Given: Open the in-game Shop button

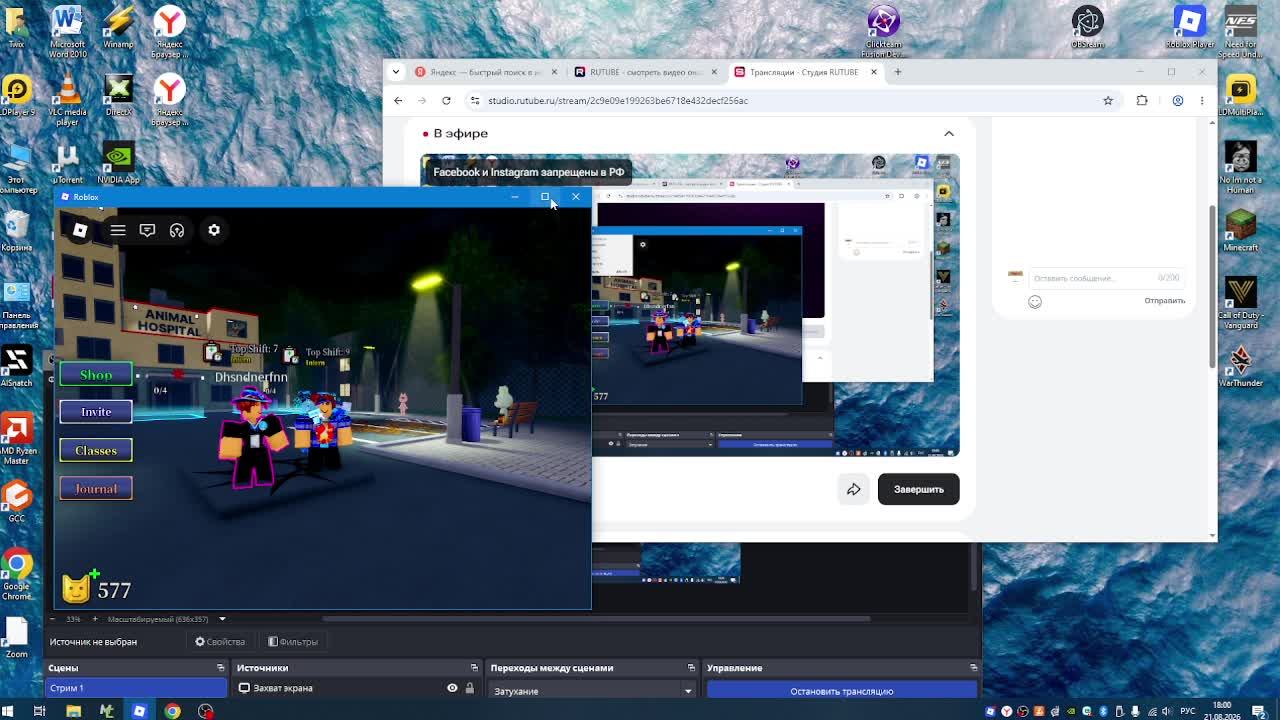Looking at the screenshot, I should pos(96,375).
